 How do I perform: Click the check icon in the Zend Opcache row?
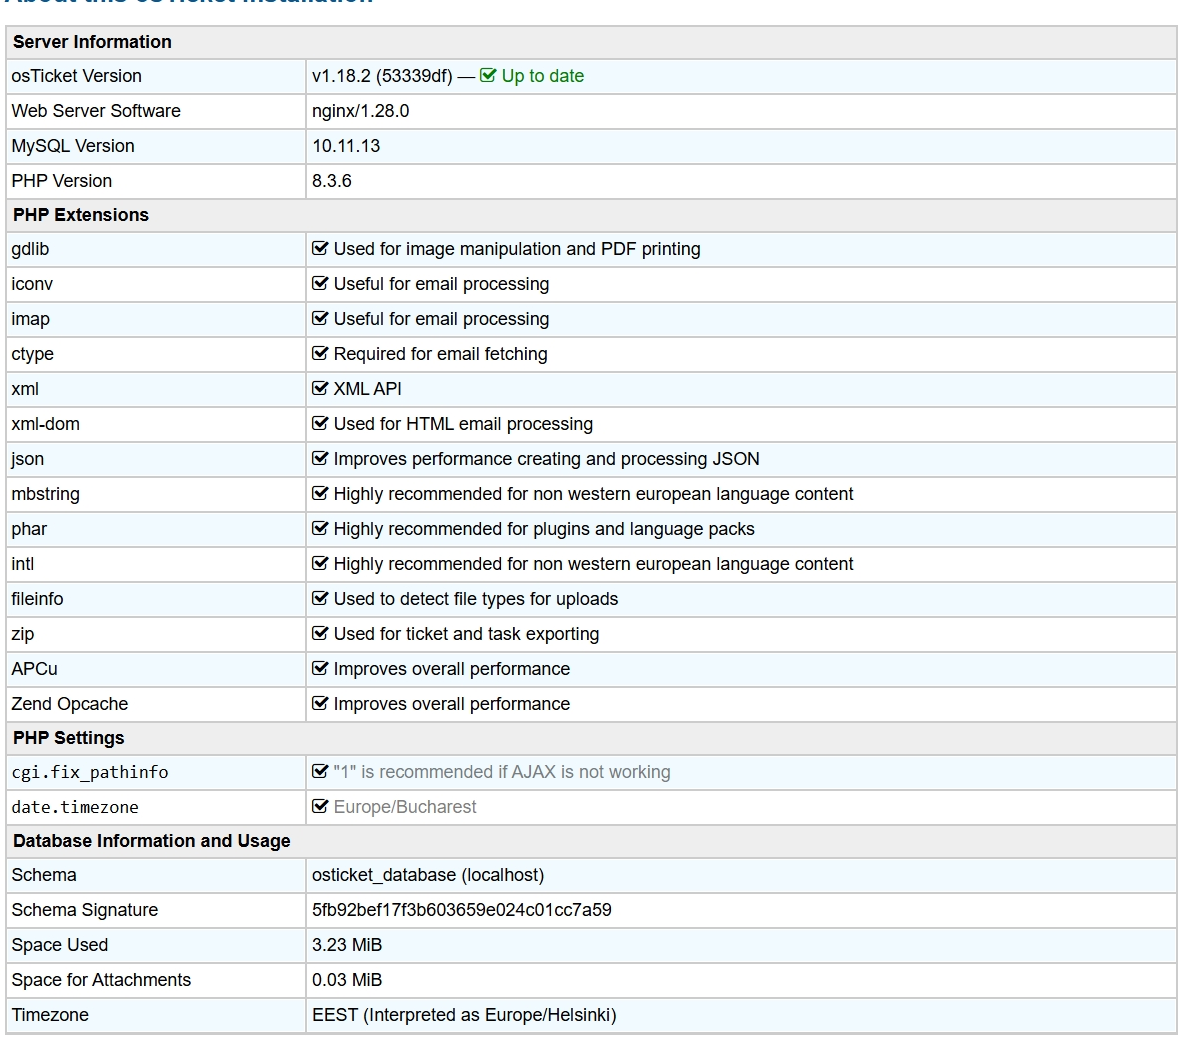pos(320,704)
